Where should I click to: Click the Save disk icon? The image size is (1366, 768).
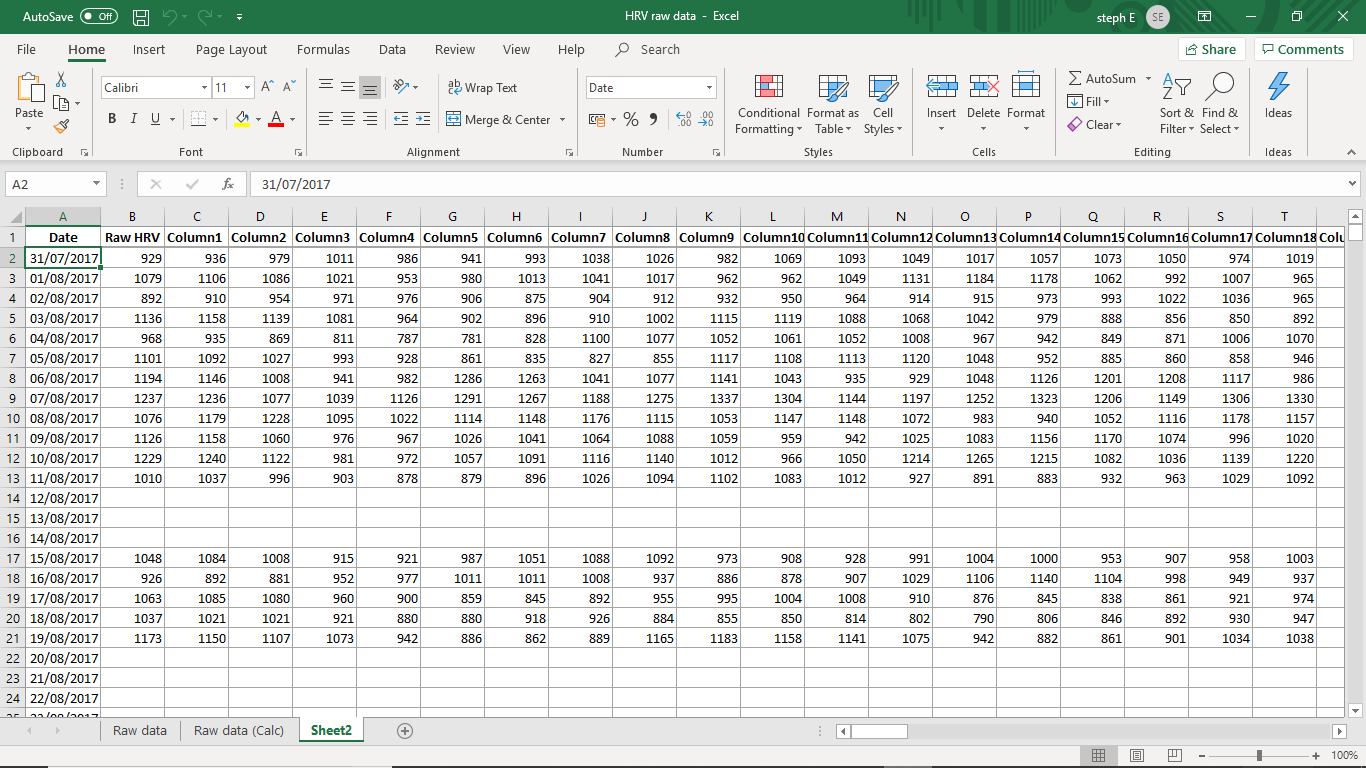[141, 17]
